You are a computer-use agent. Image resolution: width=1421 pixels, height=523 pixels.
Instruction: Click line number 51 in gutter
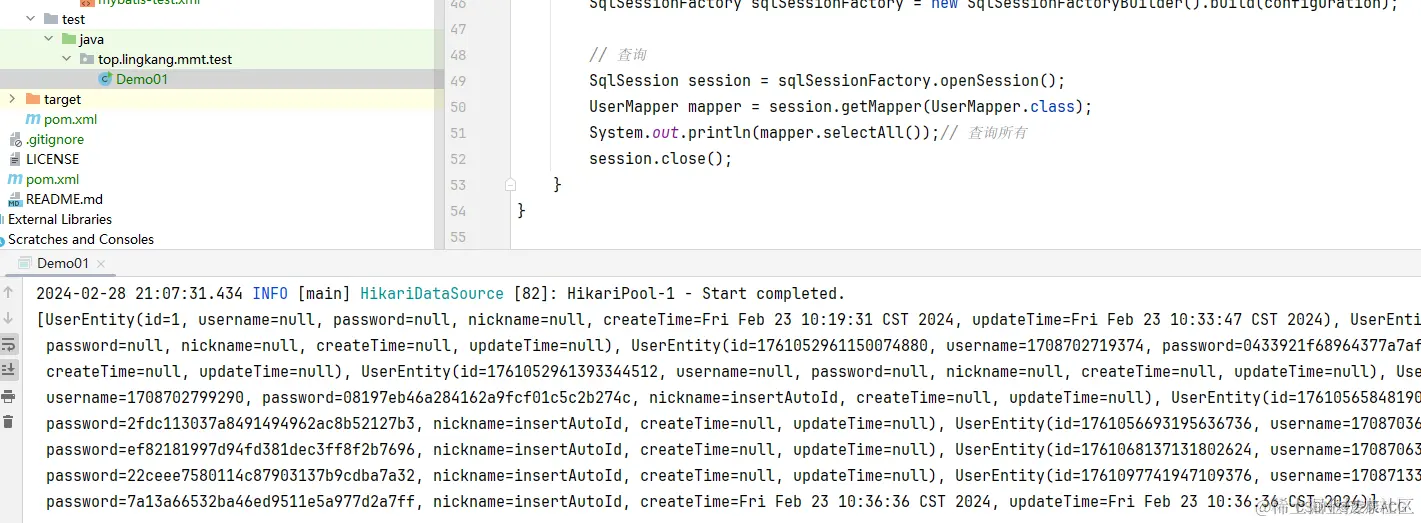(x=458, y=133)
